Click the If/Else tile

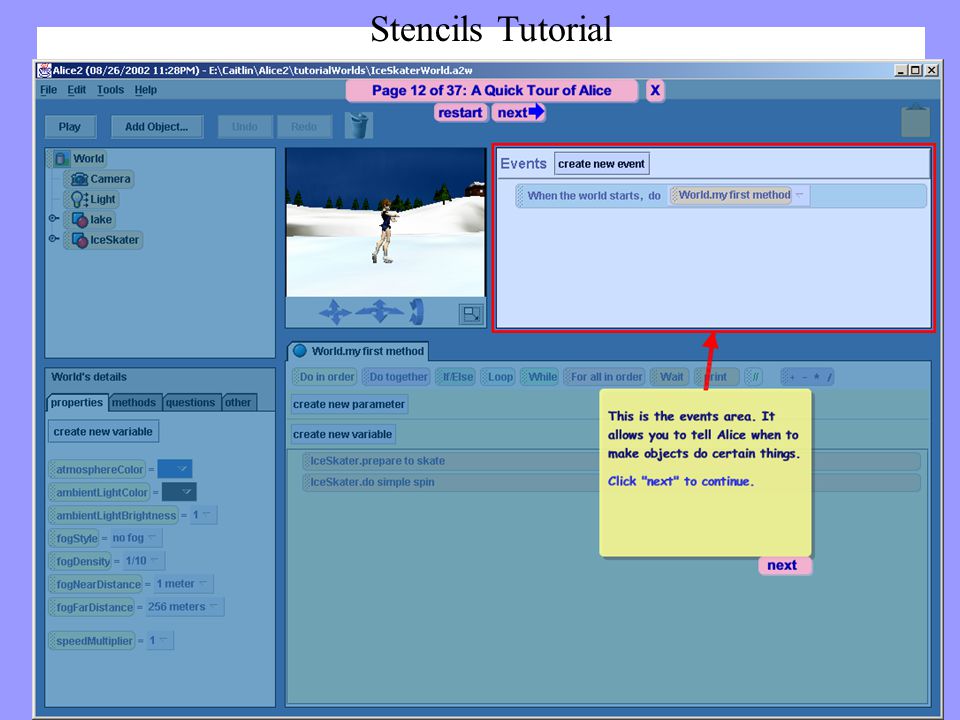pos(455,377)
